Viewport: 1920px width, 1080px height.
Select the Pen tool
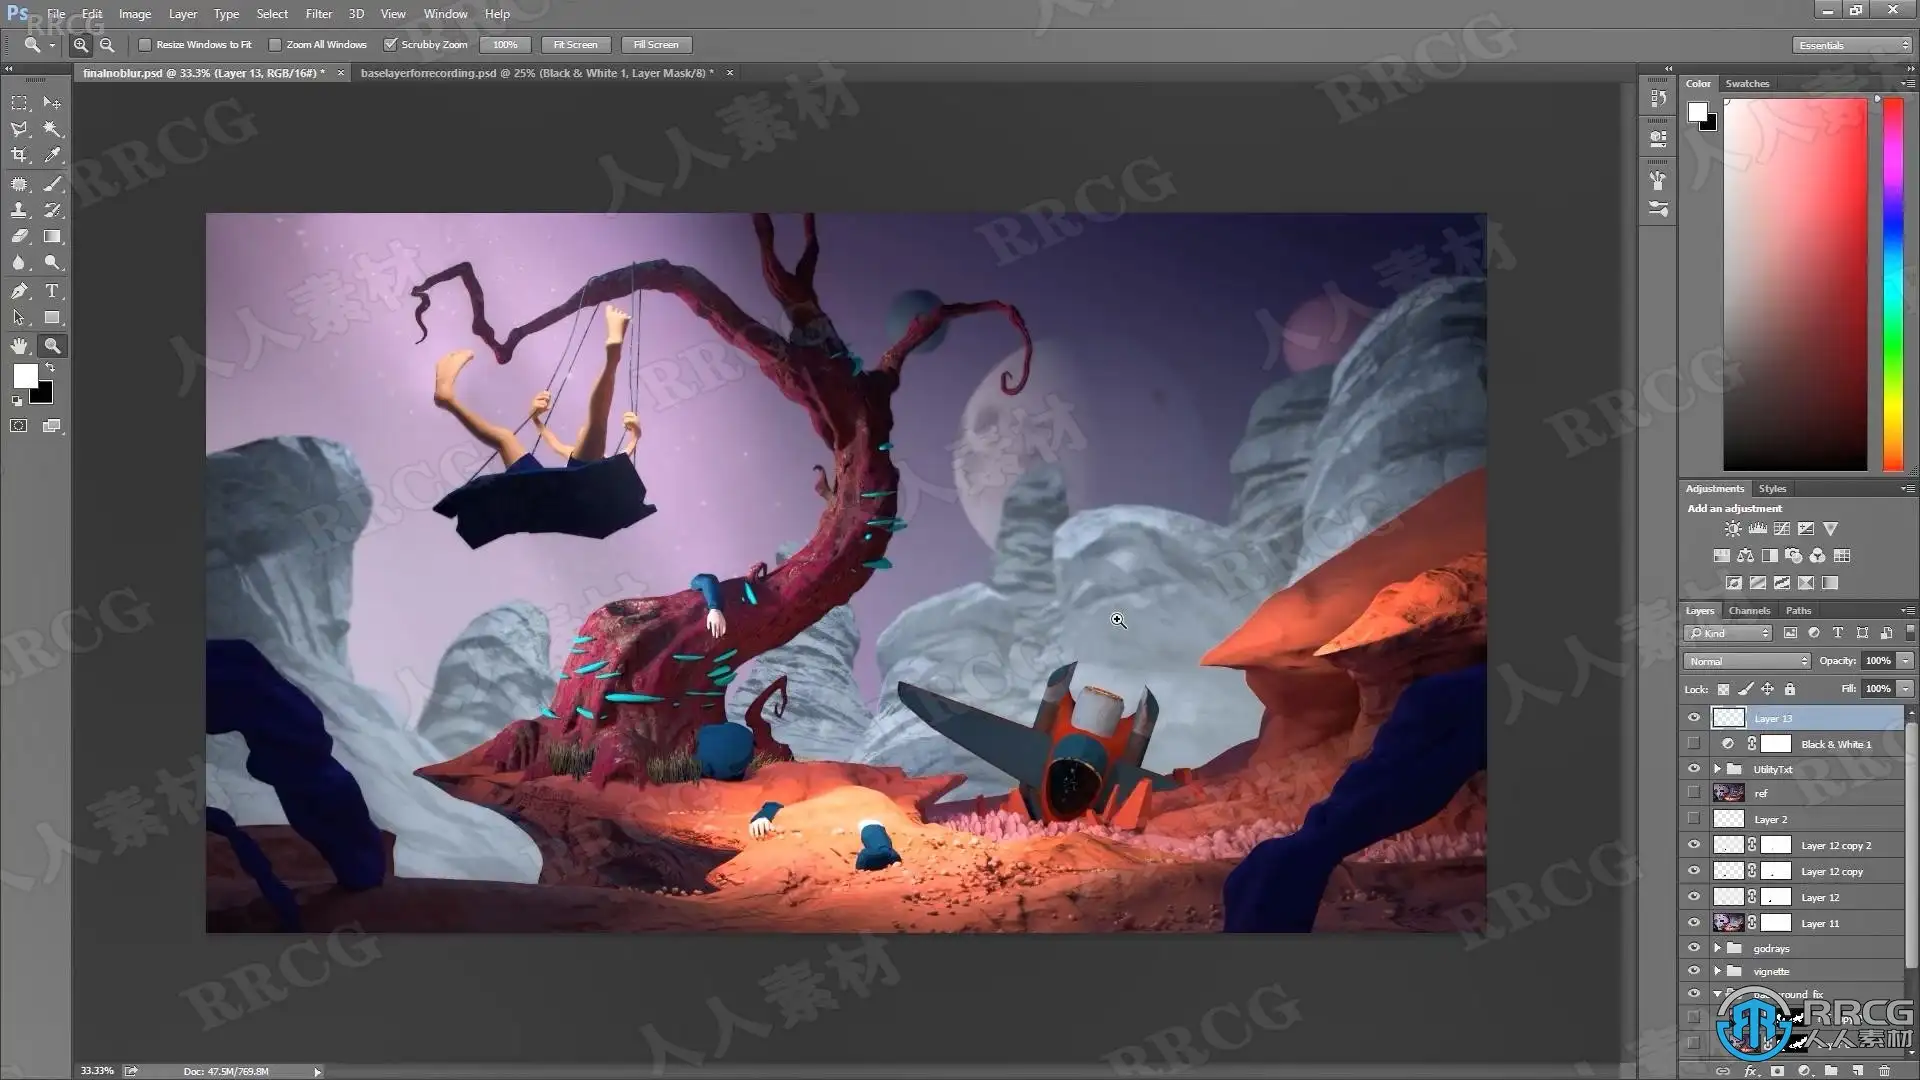click(x=19, y=291)
